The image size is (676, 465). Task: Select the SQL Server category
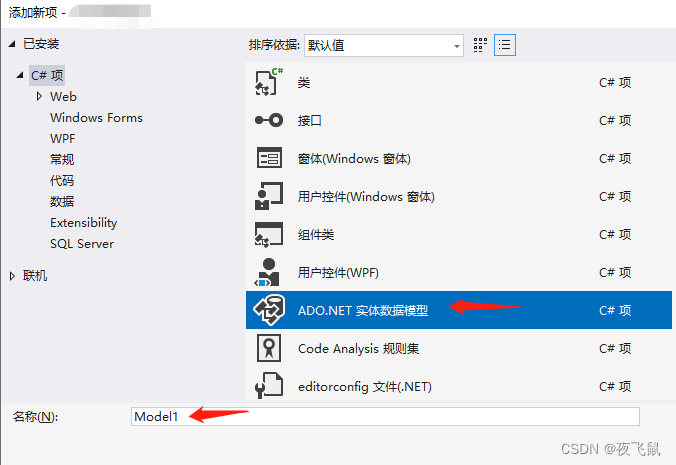click(x=82, y=244)
